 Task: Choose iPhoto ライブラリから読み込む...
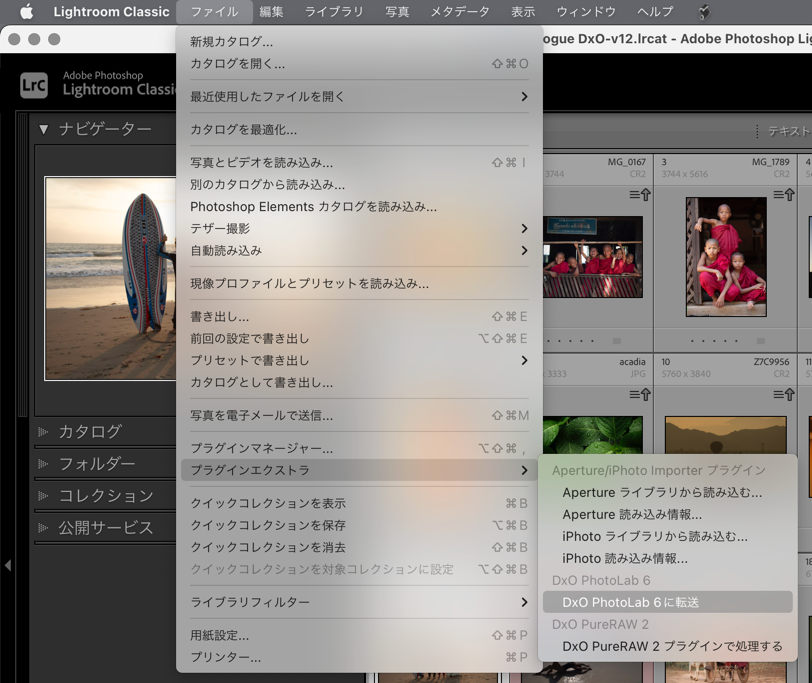pyautogui.click(x=668, y=536)
